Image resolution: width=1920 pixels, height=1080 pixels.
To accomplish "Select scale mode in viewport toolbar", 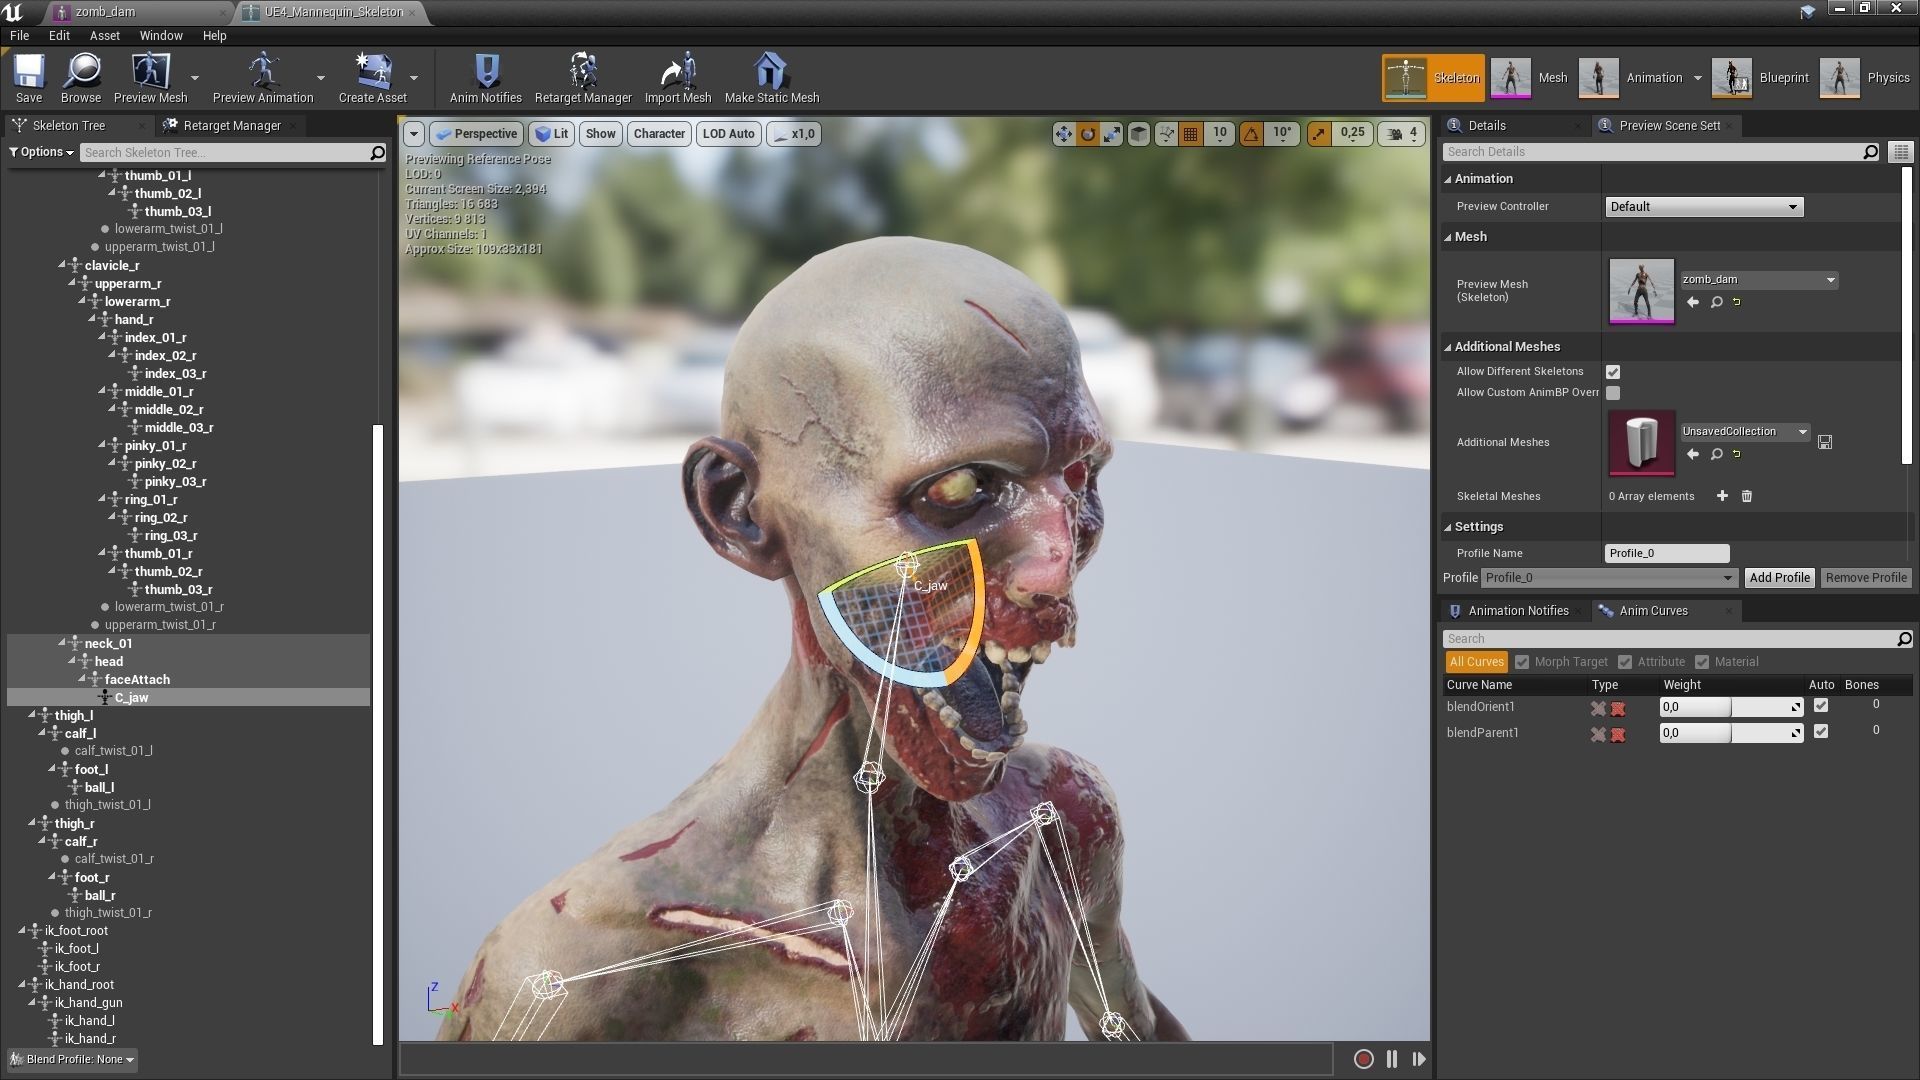I will click(1112, 134).
